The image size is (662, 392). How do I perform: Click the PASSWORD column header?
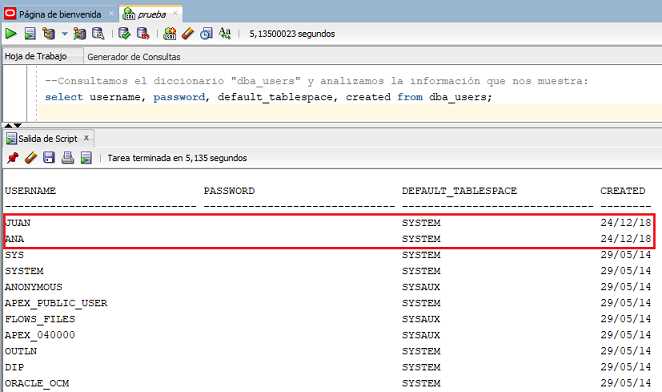point(229,191)
